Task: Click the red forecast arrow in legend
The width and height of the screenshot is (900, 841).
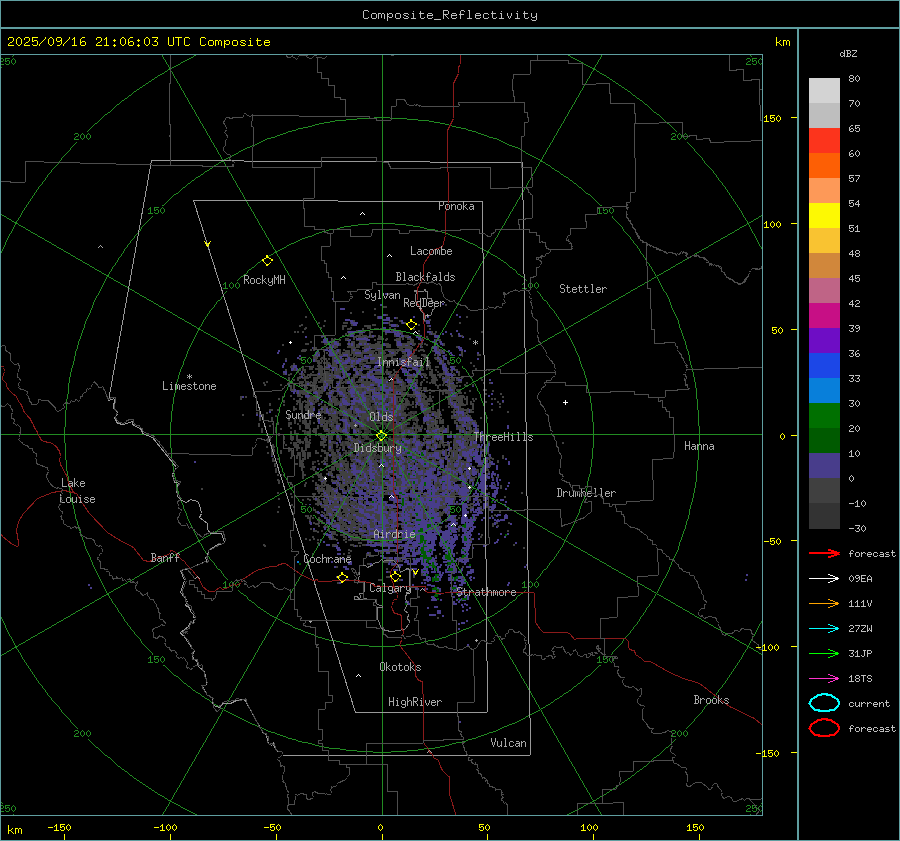Action: (x=824, y=553)
